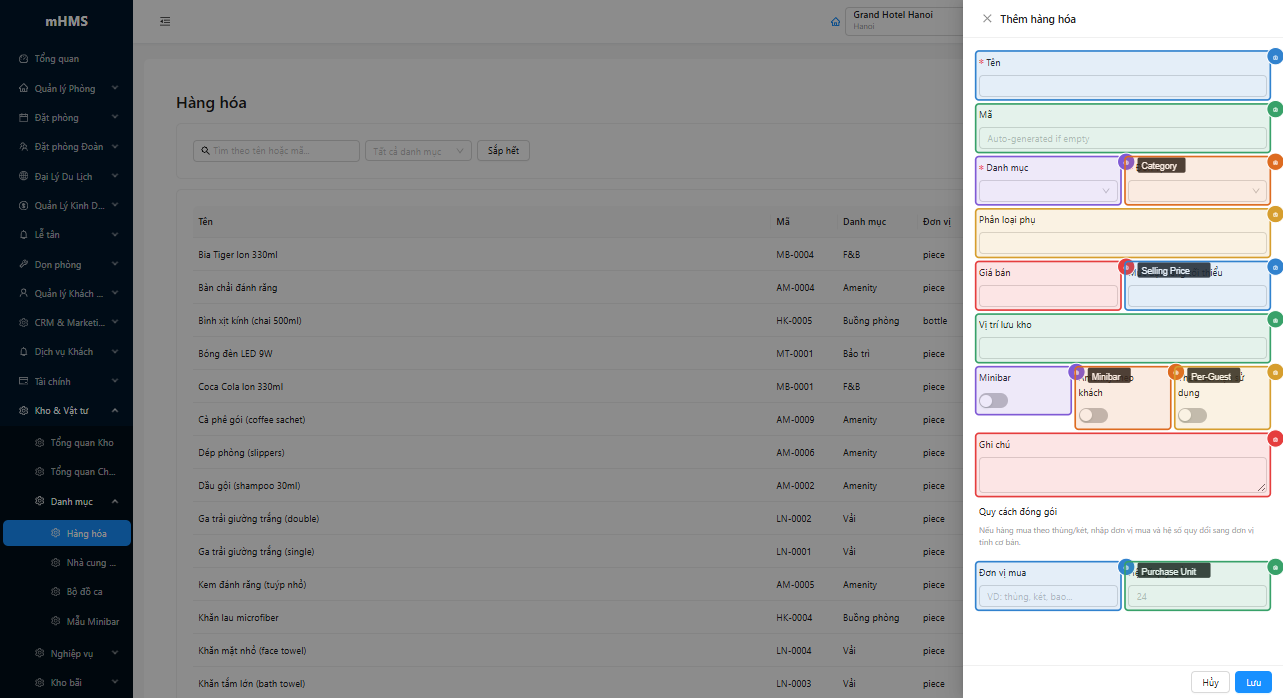
Task: Open the Tất cả danh mục filter dropdown
Action: pyautogui.click(x=418, y=151)
